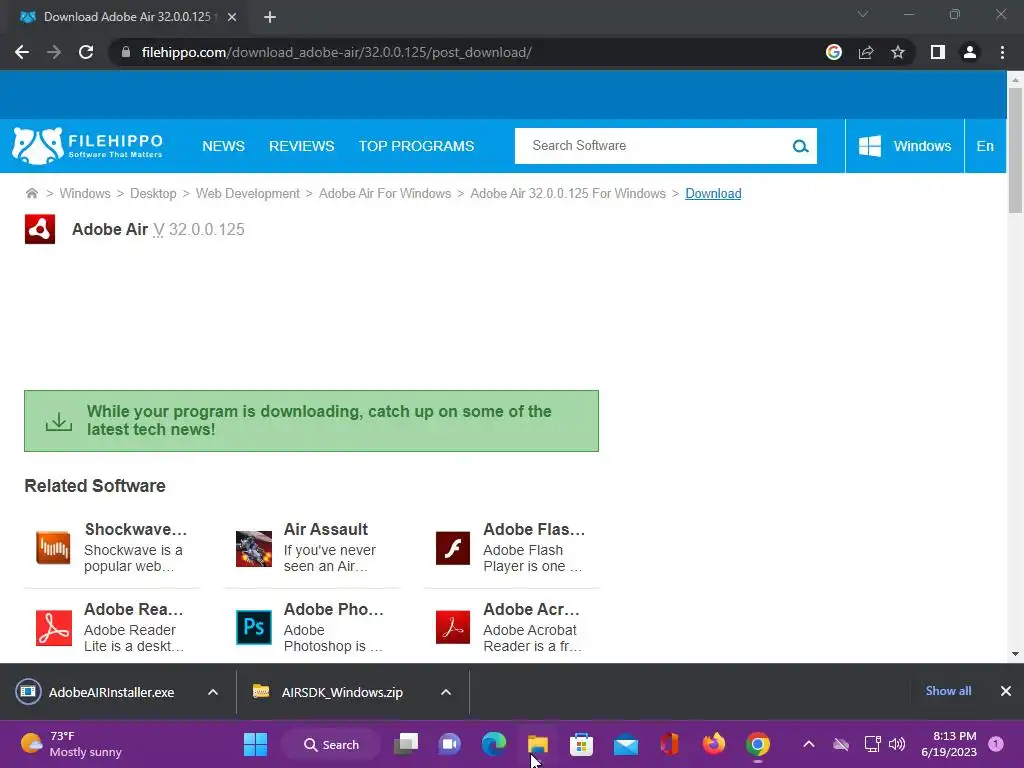
Task: Click the Web Development breadcrumb link
Action: click(x=248, y=193)
